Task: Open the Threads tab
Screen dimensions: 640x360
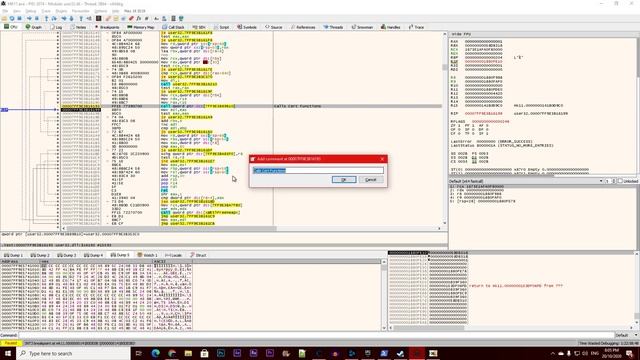Action: 333,27
